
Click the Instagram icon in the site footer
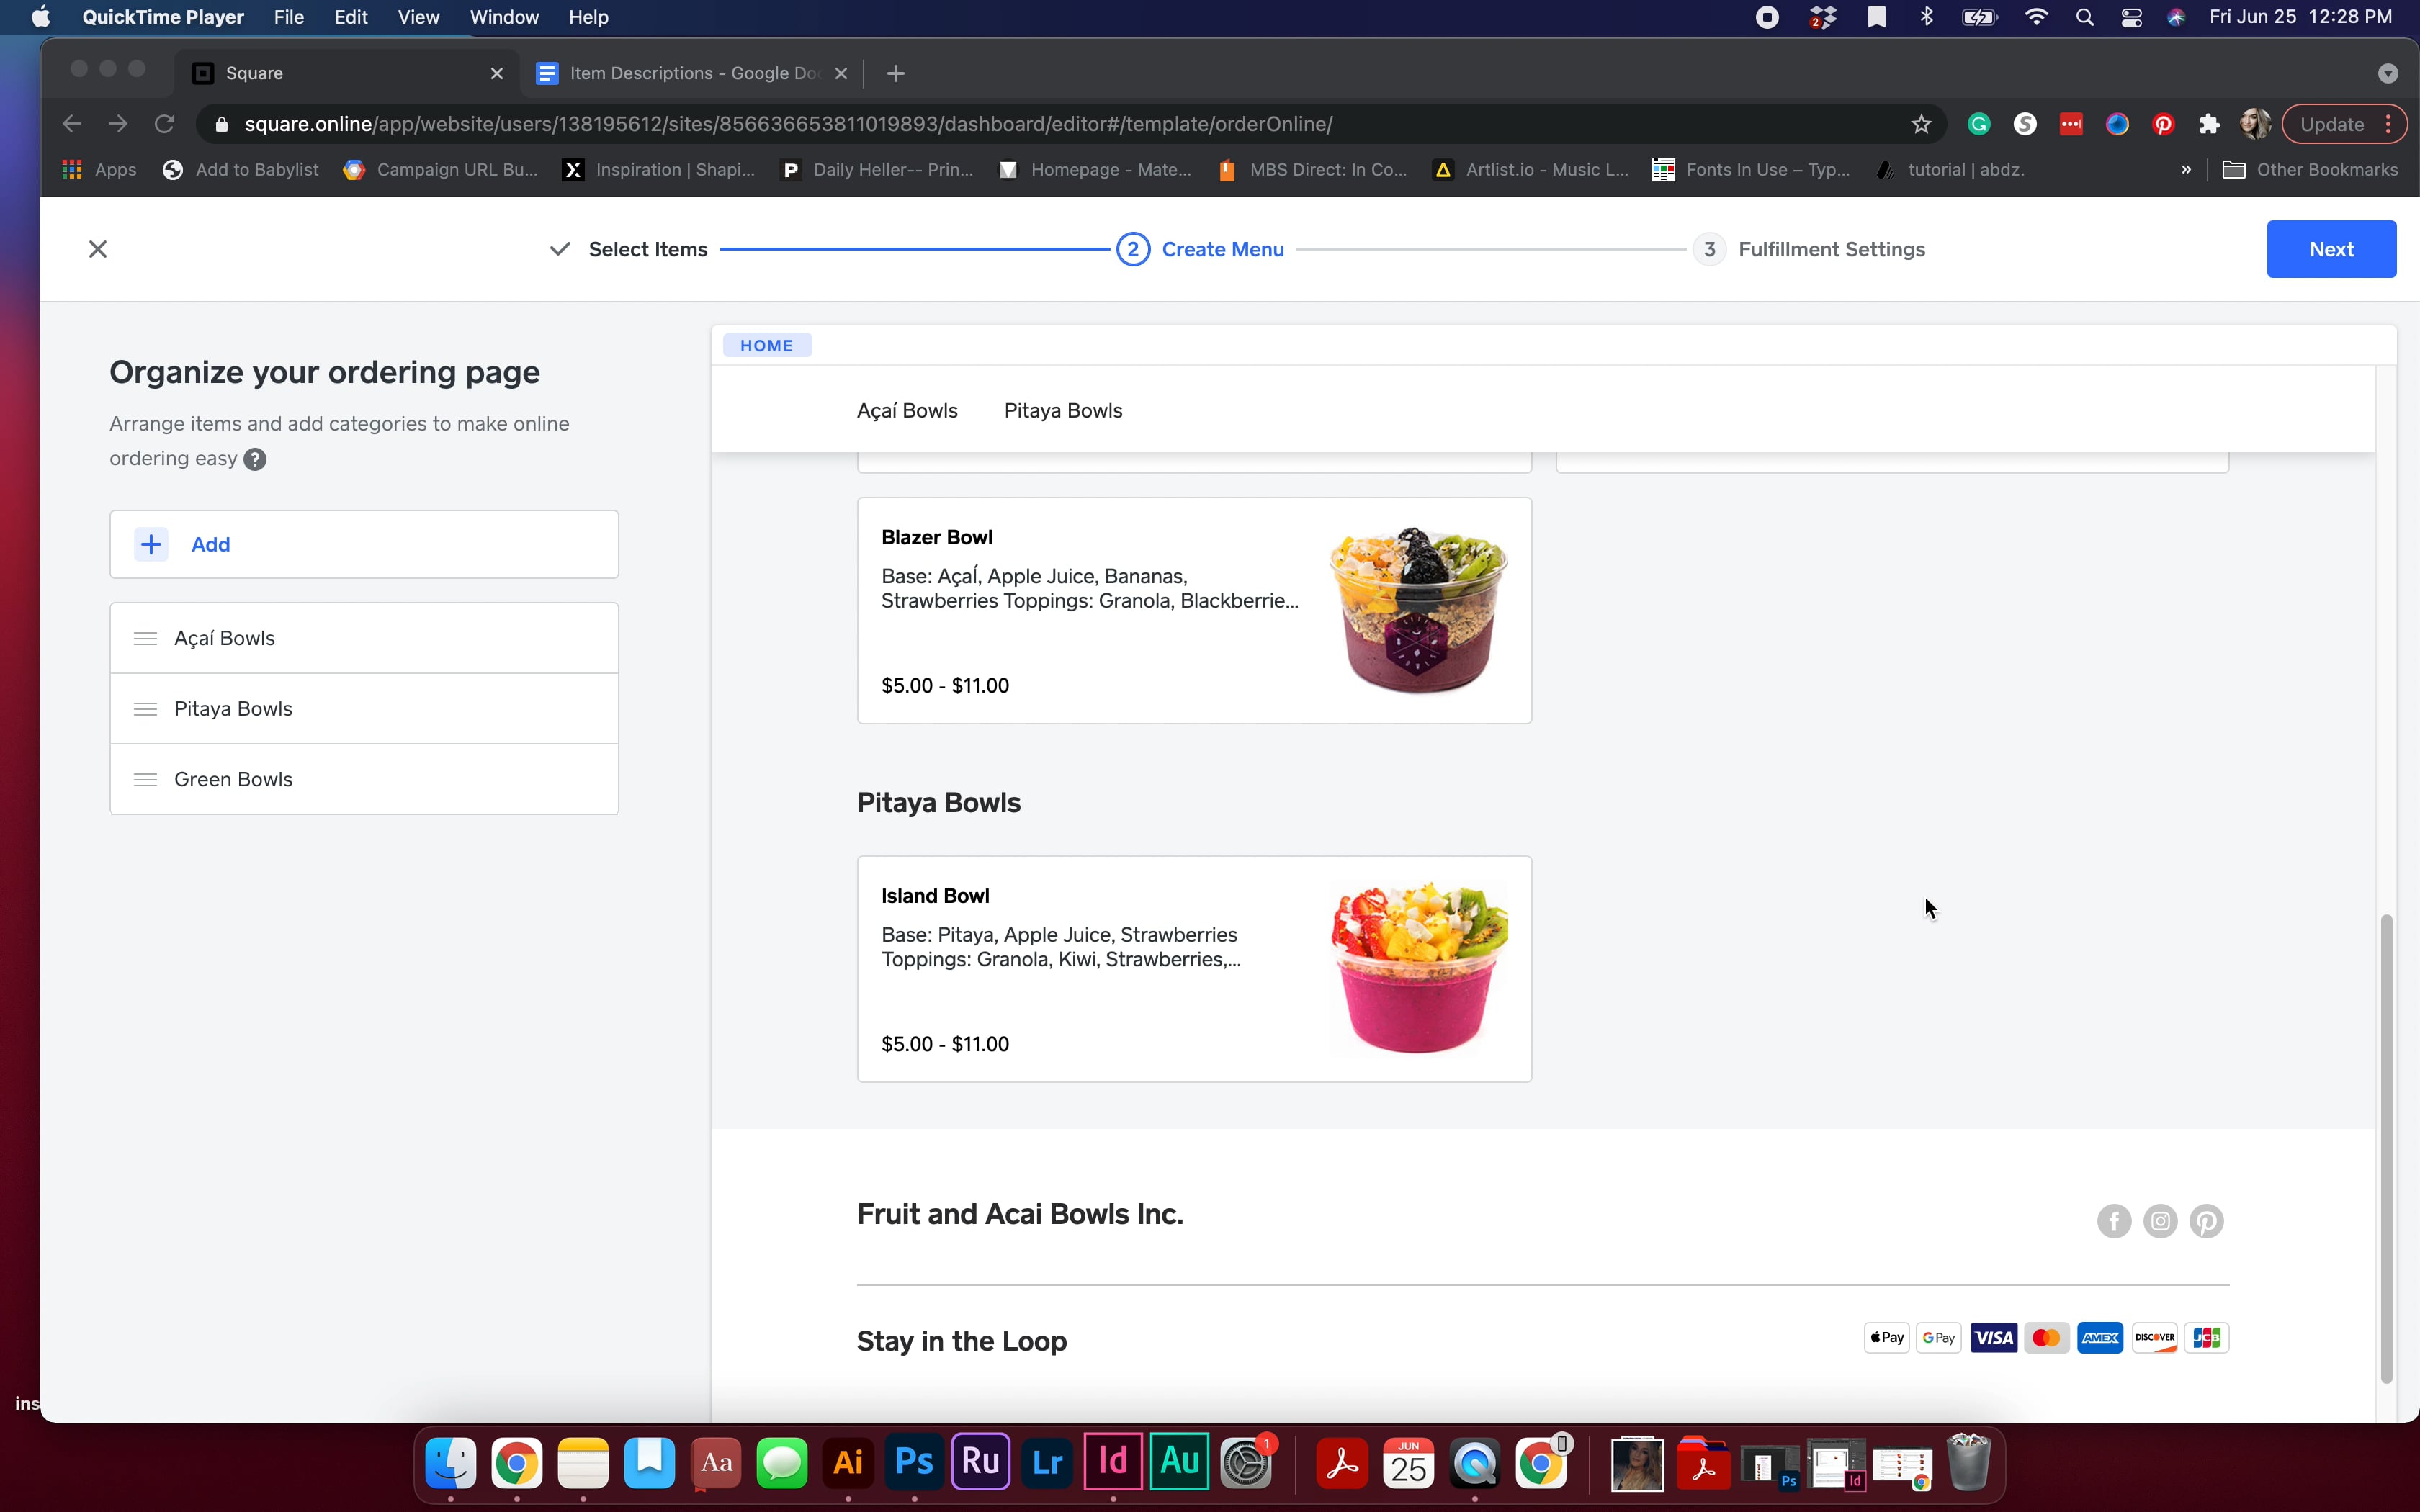pyautogui.click(x=2160, y=1221)
